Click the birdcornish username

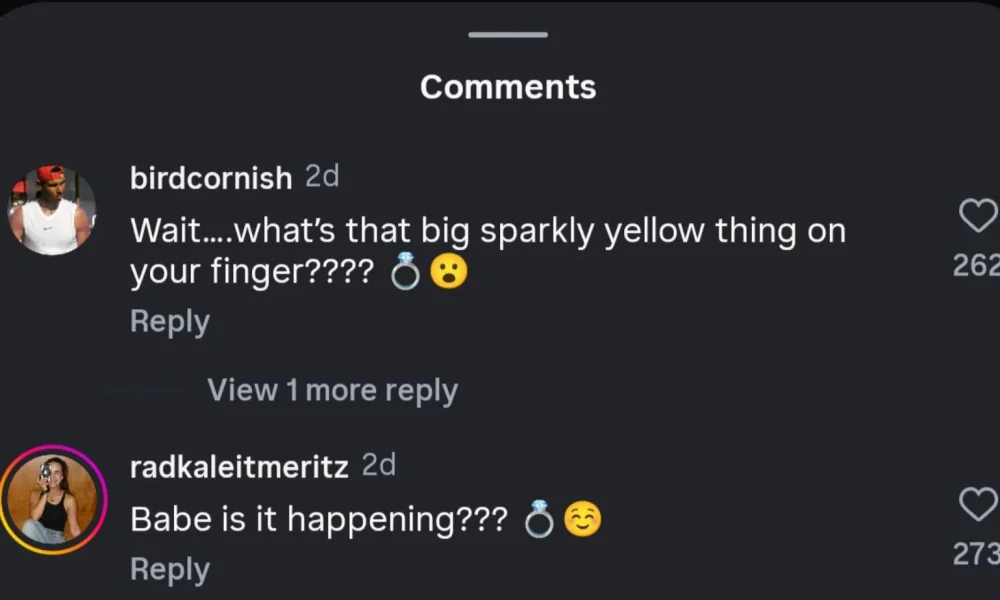click(x=211, y=178)
